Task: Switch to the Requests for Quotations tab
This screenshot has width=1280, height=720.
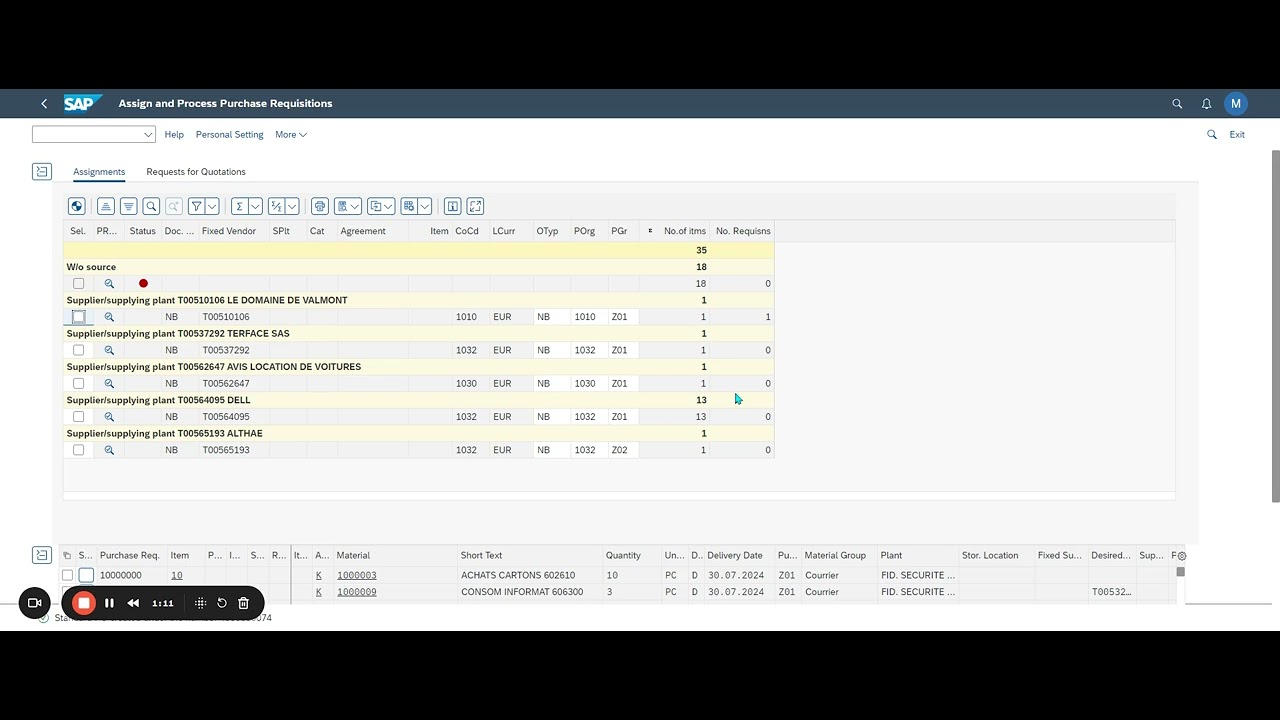Action: coord(196,172)
